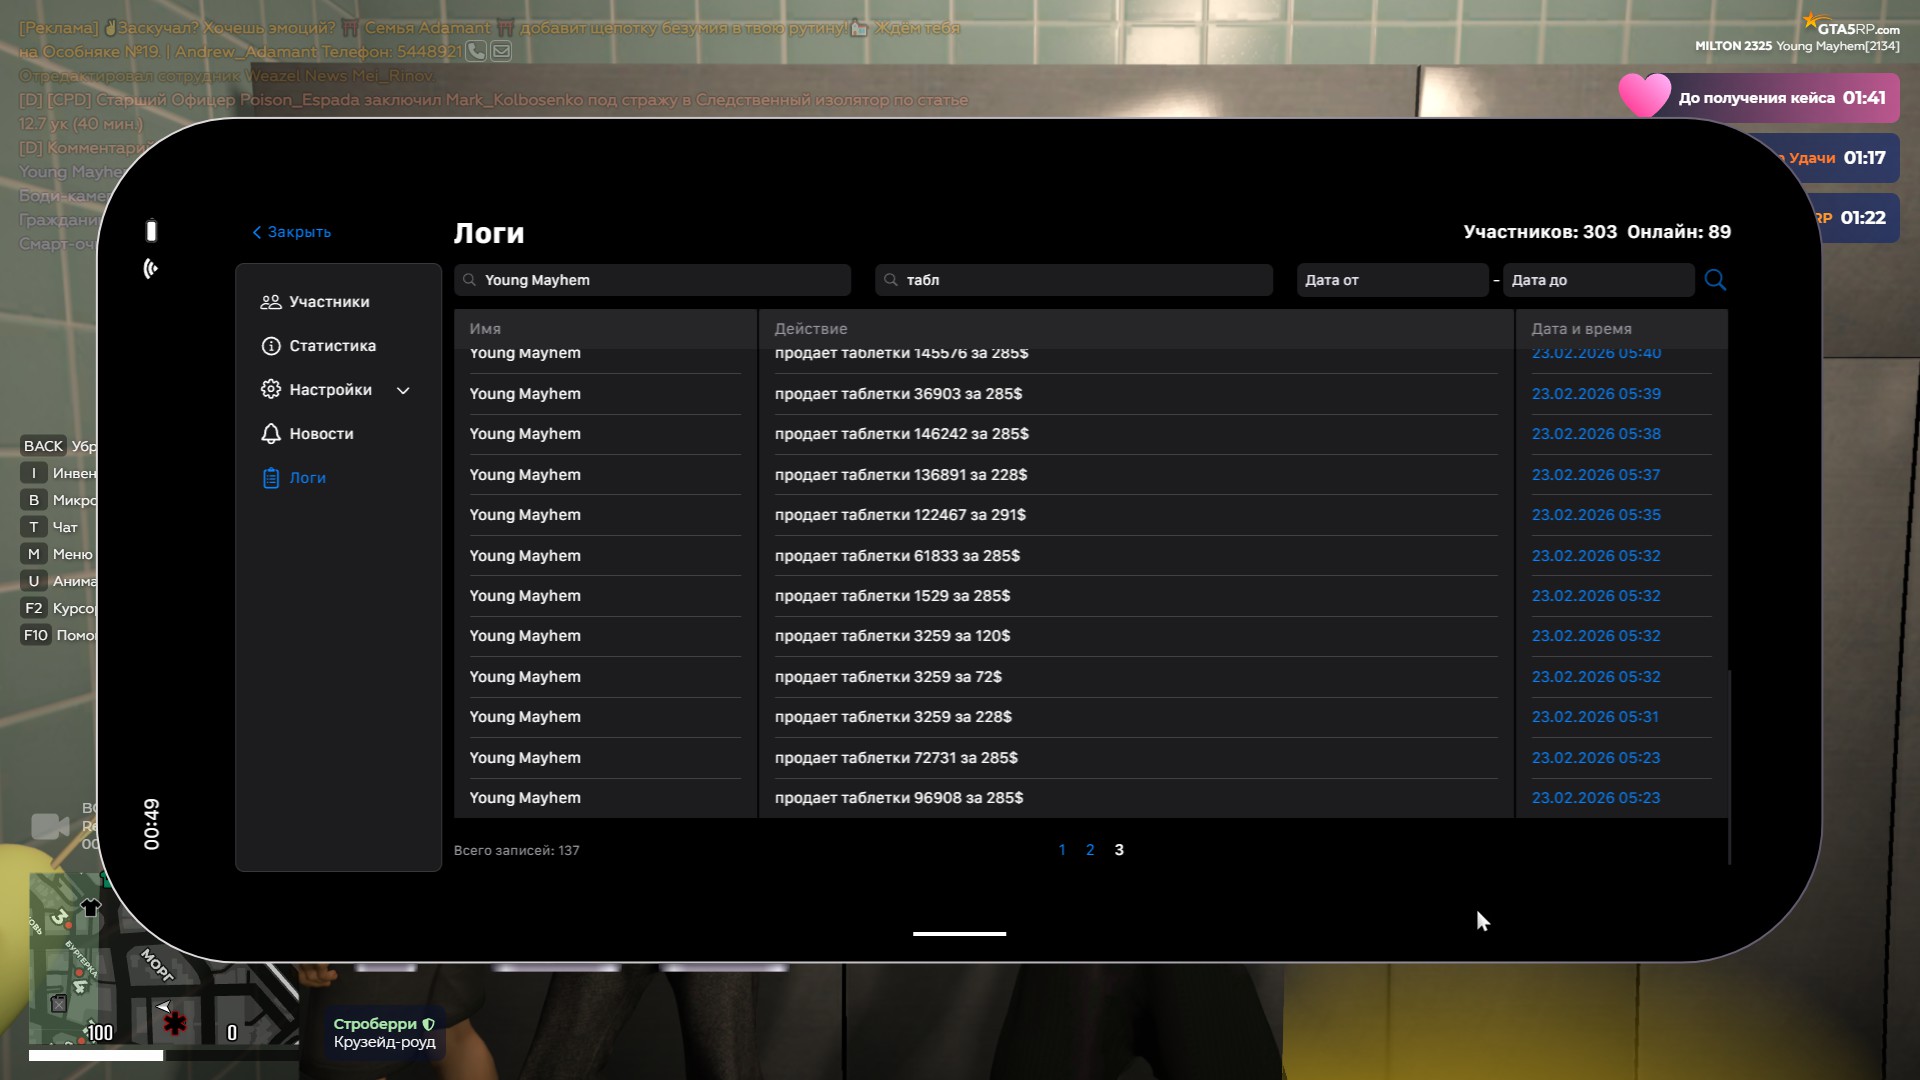Open the Дата от date picker

[1391, 280]
